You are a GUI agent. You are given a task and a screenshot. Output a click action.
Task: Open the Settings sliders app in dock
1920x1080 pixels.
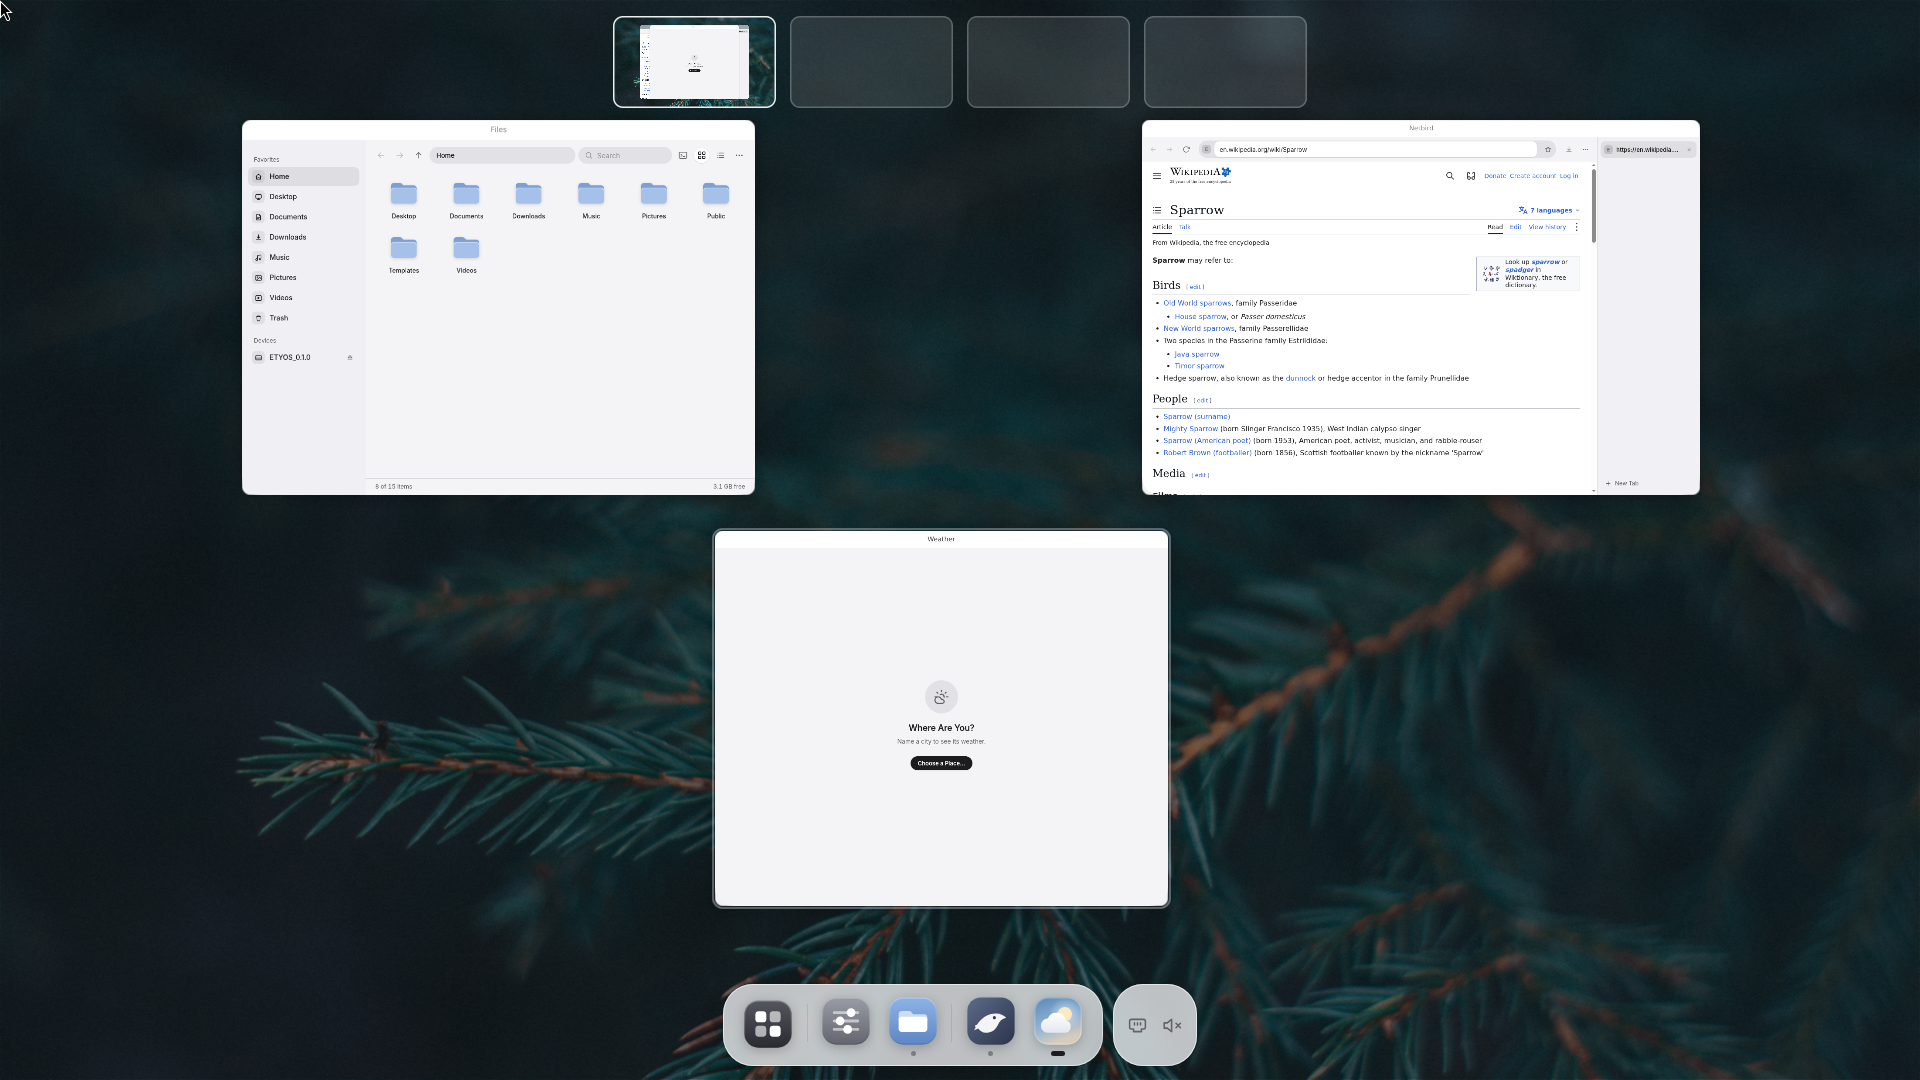(x=846, y=1022)
